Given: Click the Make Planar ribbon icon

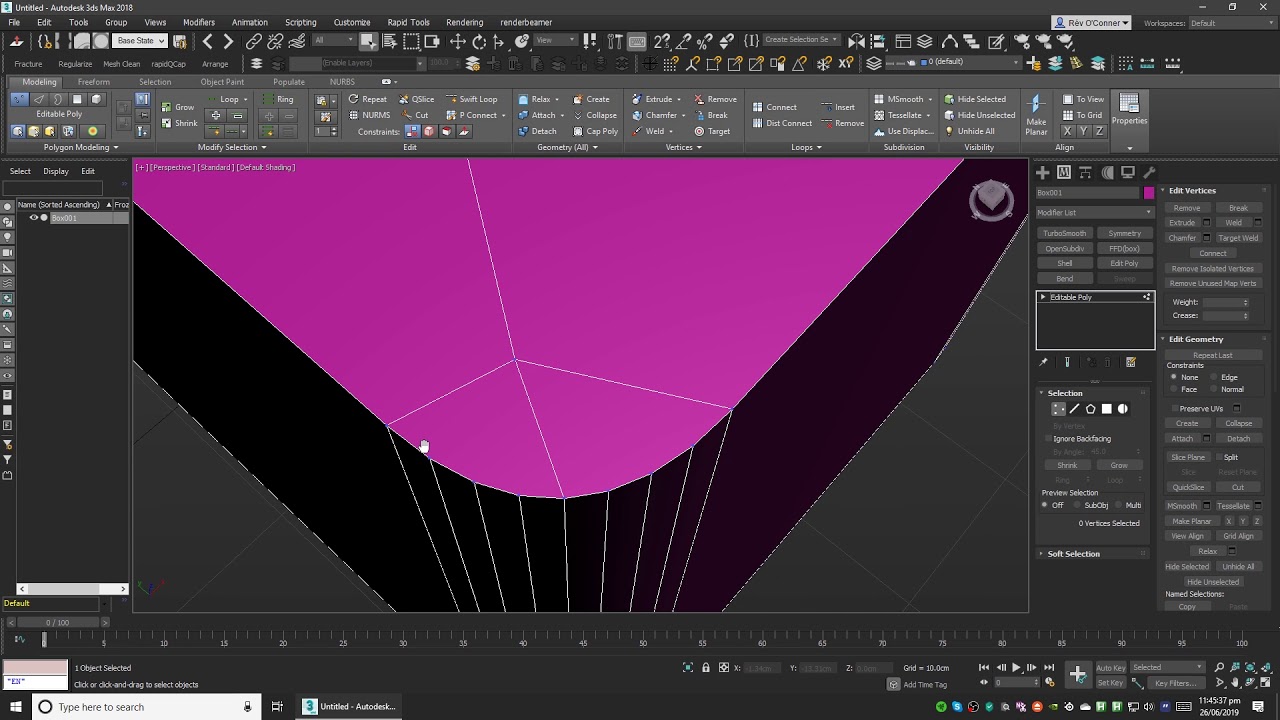Looking at the screenshot, I should (1036, 115).
